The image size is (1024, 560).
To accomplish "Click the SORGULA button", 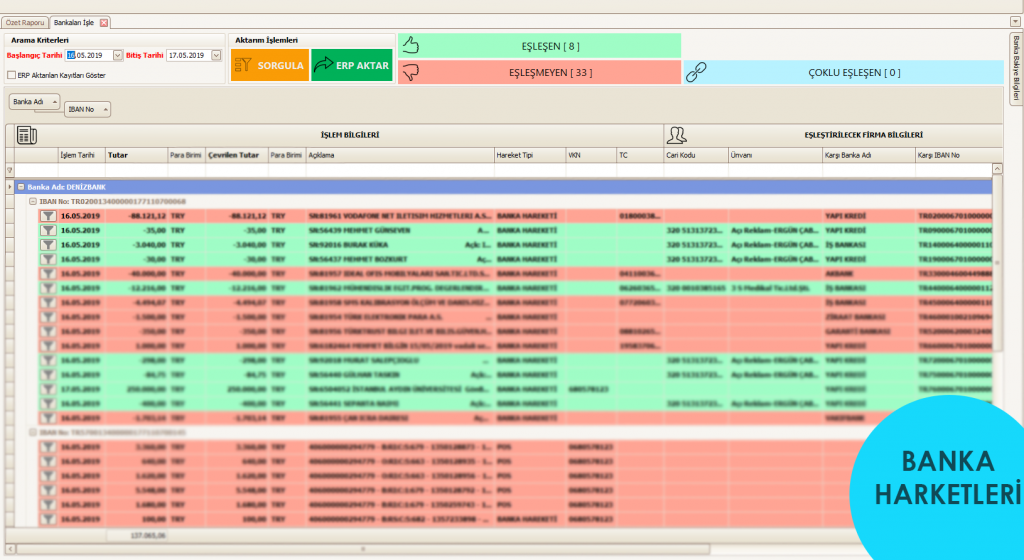I will point(270,65).
